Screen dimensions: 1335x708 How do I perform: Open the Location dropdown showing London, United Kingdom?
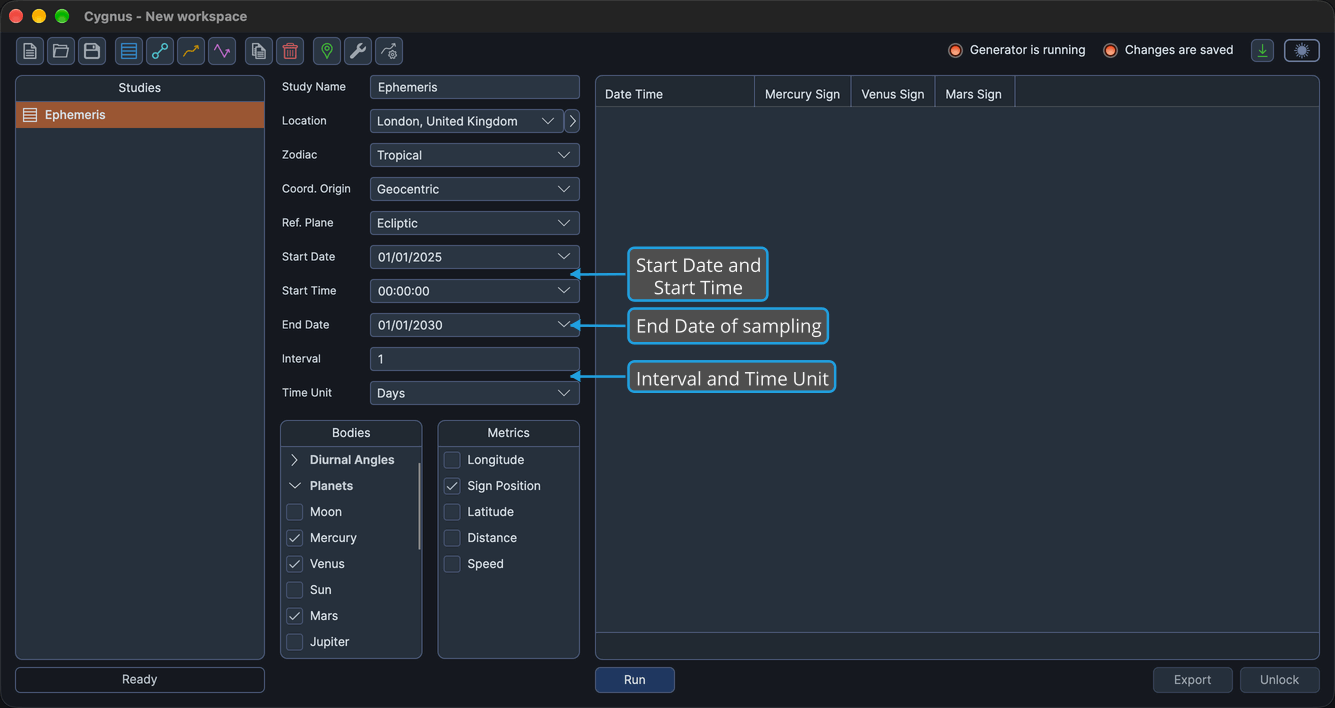[467, 121]
